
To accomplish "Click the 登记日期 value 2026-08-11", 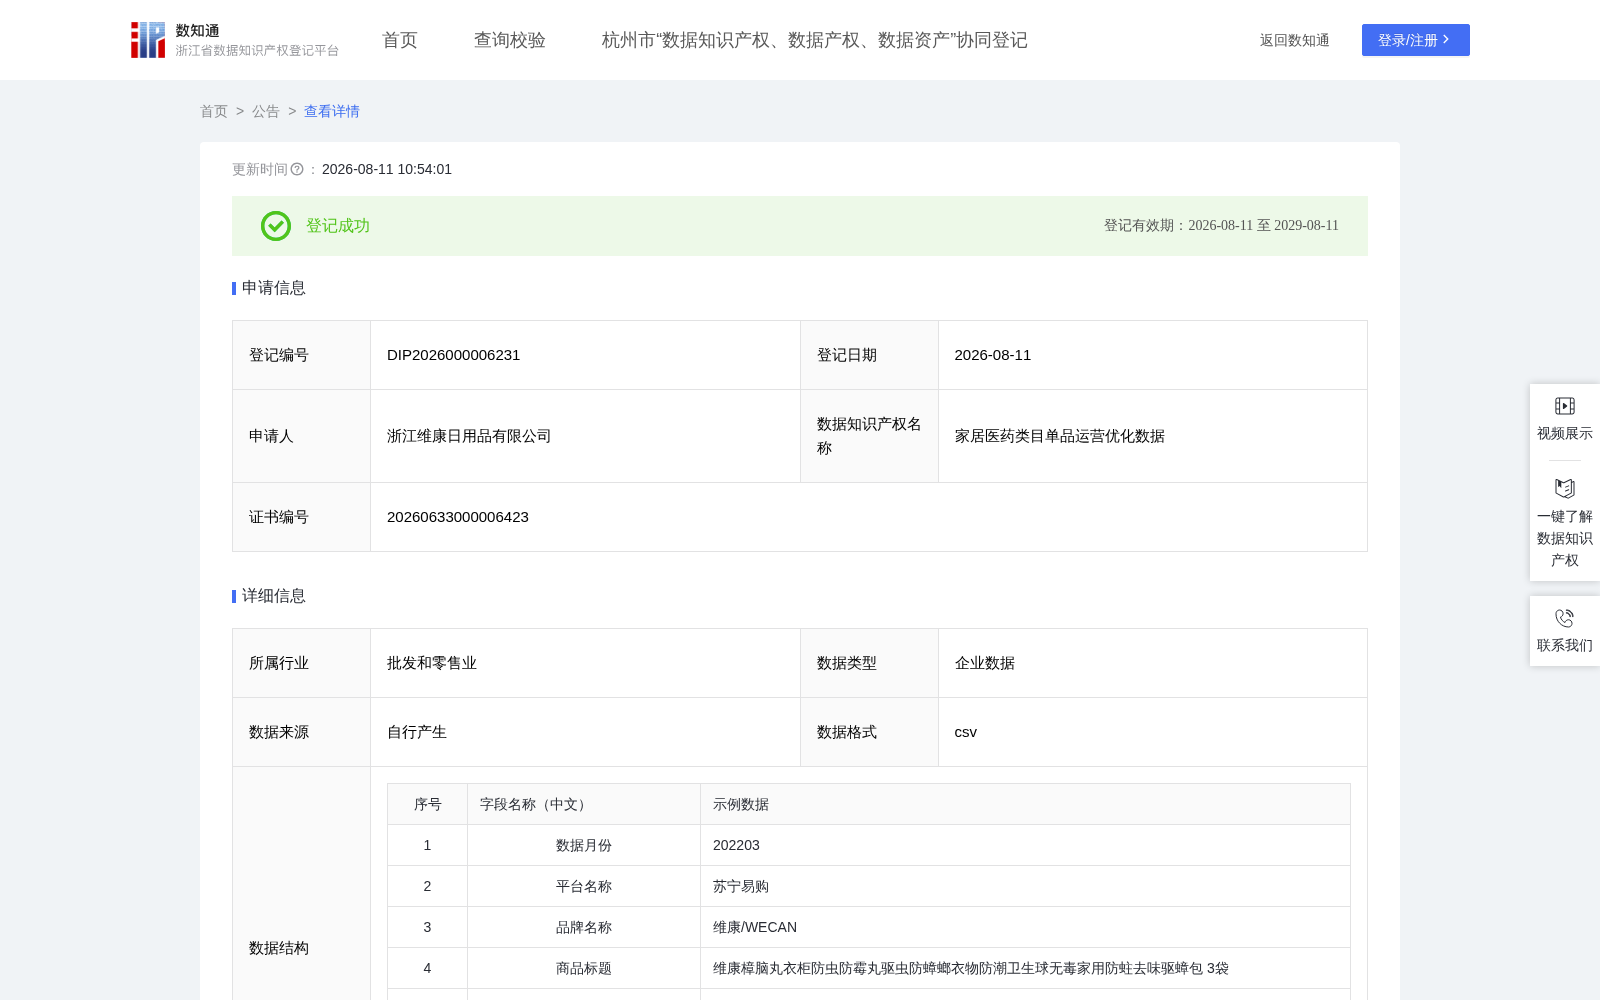I will [993, 355].
